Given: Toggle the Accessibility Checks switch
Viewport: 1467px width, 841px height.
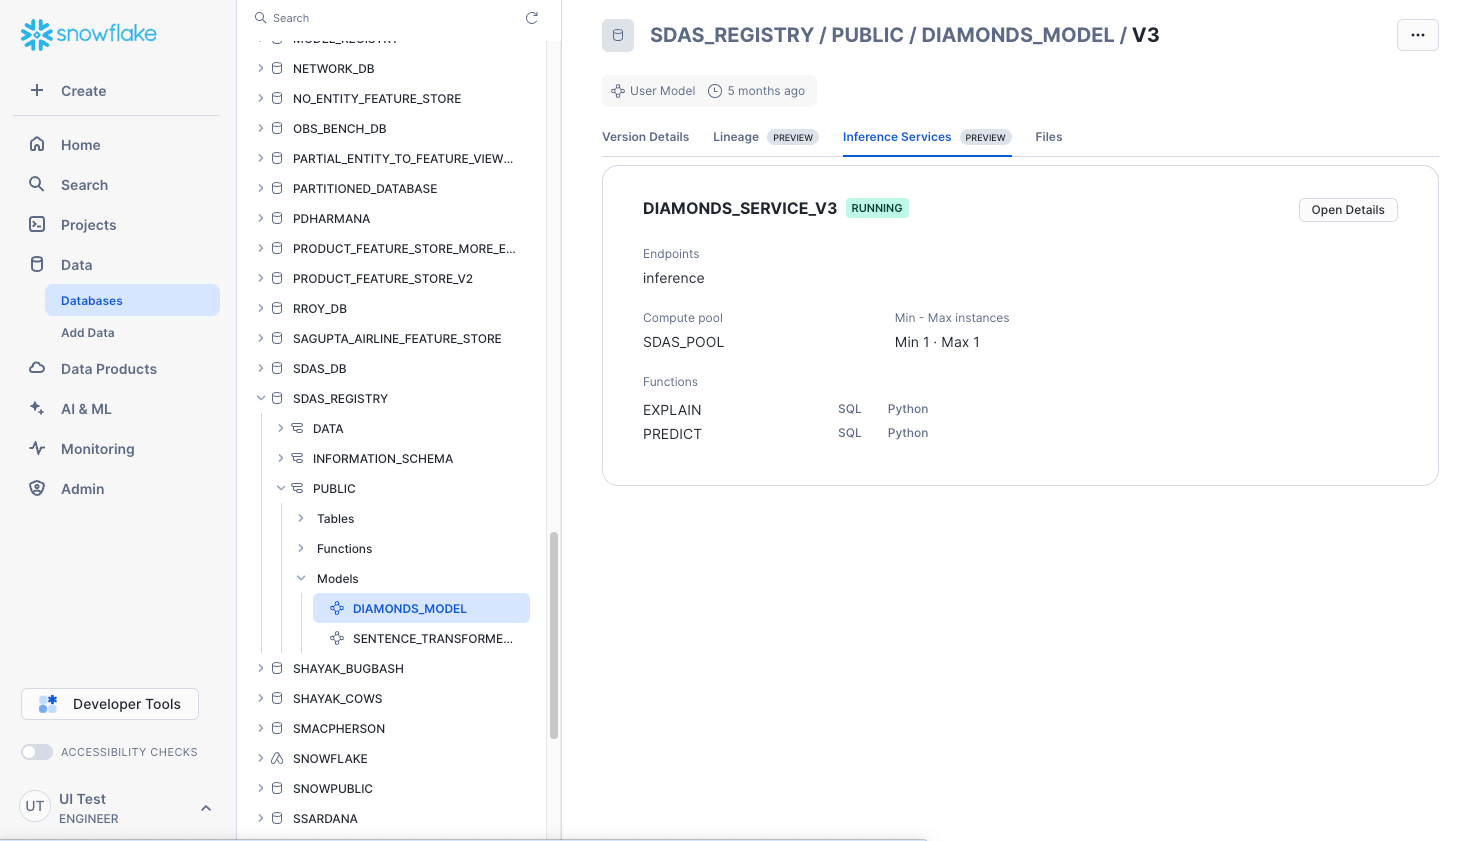Looking at the screenshot, I should click(x=37, y=752).
